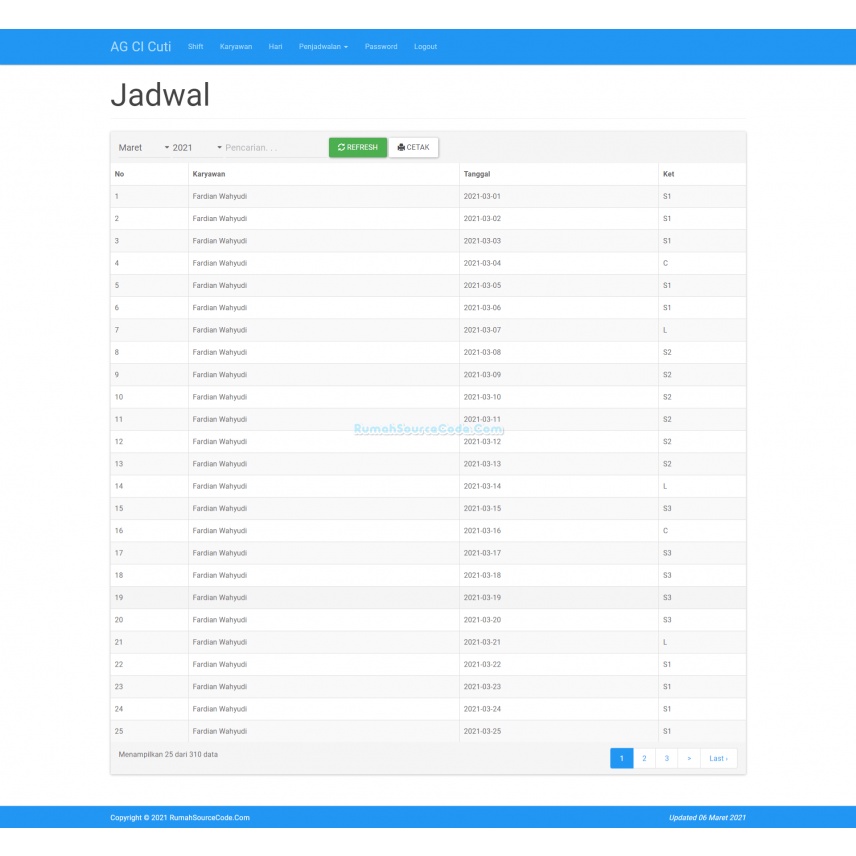Click Fardian Wahyudi in row 5

pyautogui.click(x=219, y=286)
